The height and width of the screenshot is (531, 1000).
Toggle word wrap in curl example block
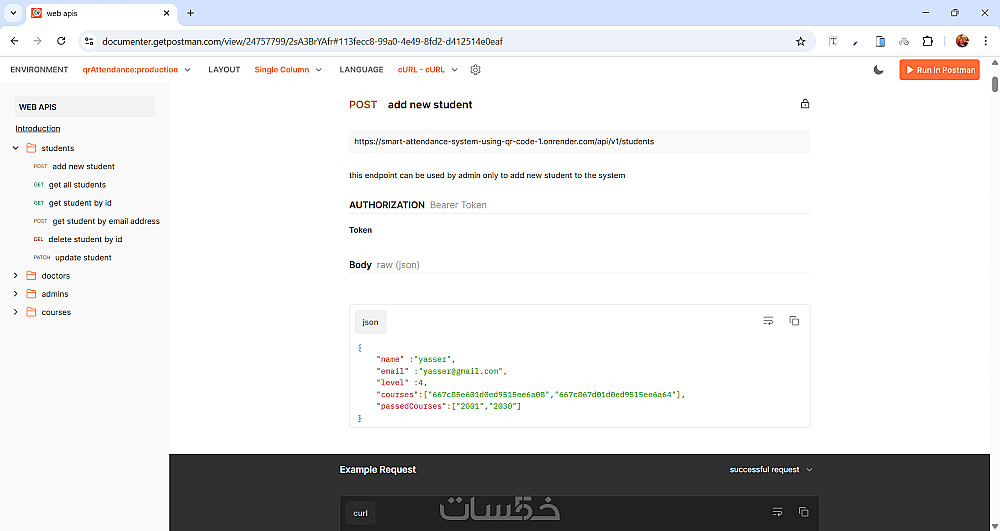click(x=777, y=512)
